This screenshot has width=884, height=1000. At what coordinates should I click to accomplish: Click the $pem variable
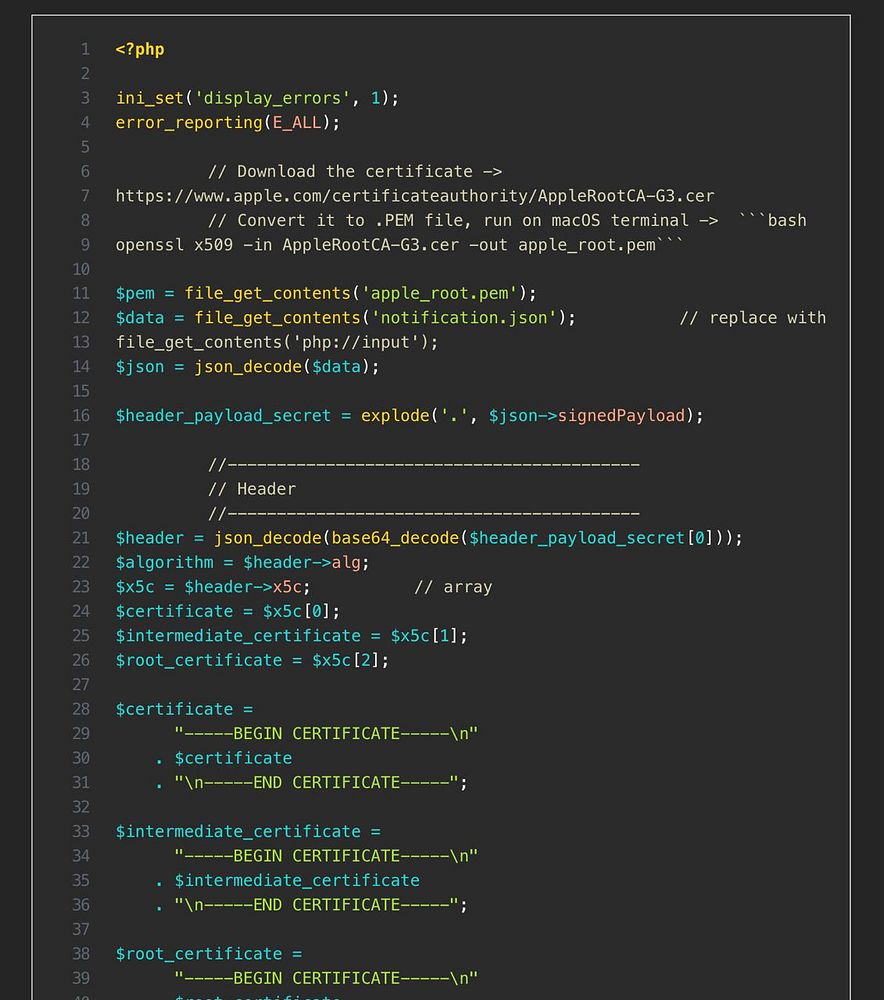point(135,293)
